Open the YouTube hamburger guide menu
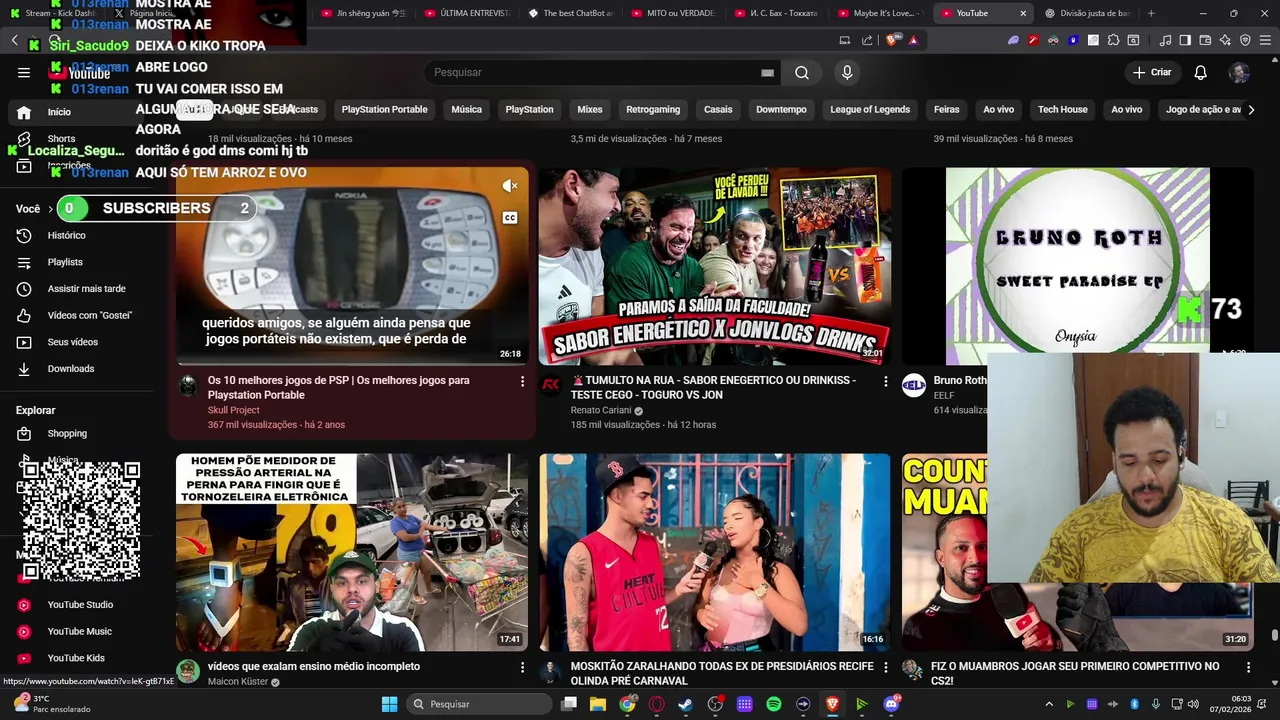 24,72
